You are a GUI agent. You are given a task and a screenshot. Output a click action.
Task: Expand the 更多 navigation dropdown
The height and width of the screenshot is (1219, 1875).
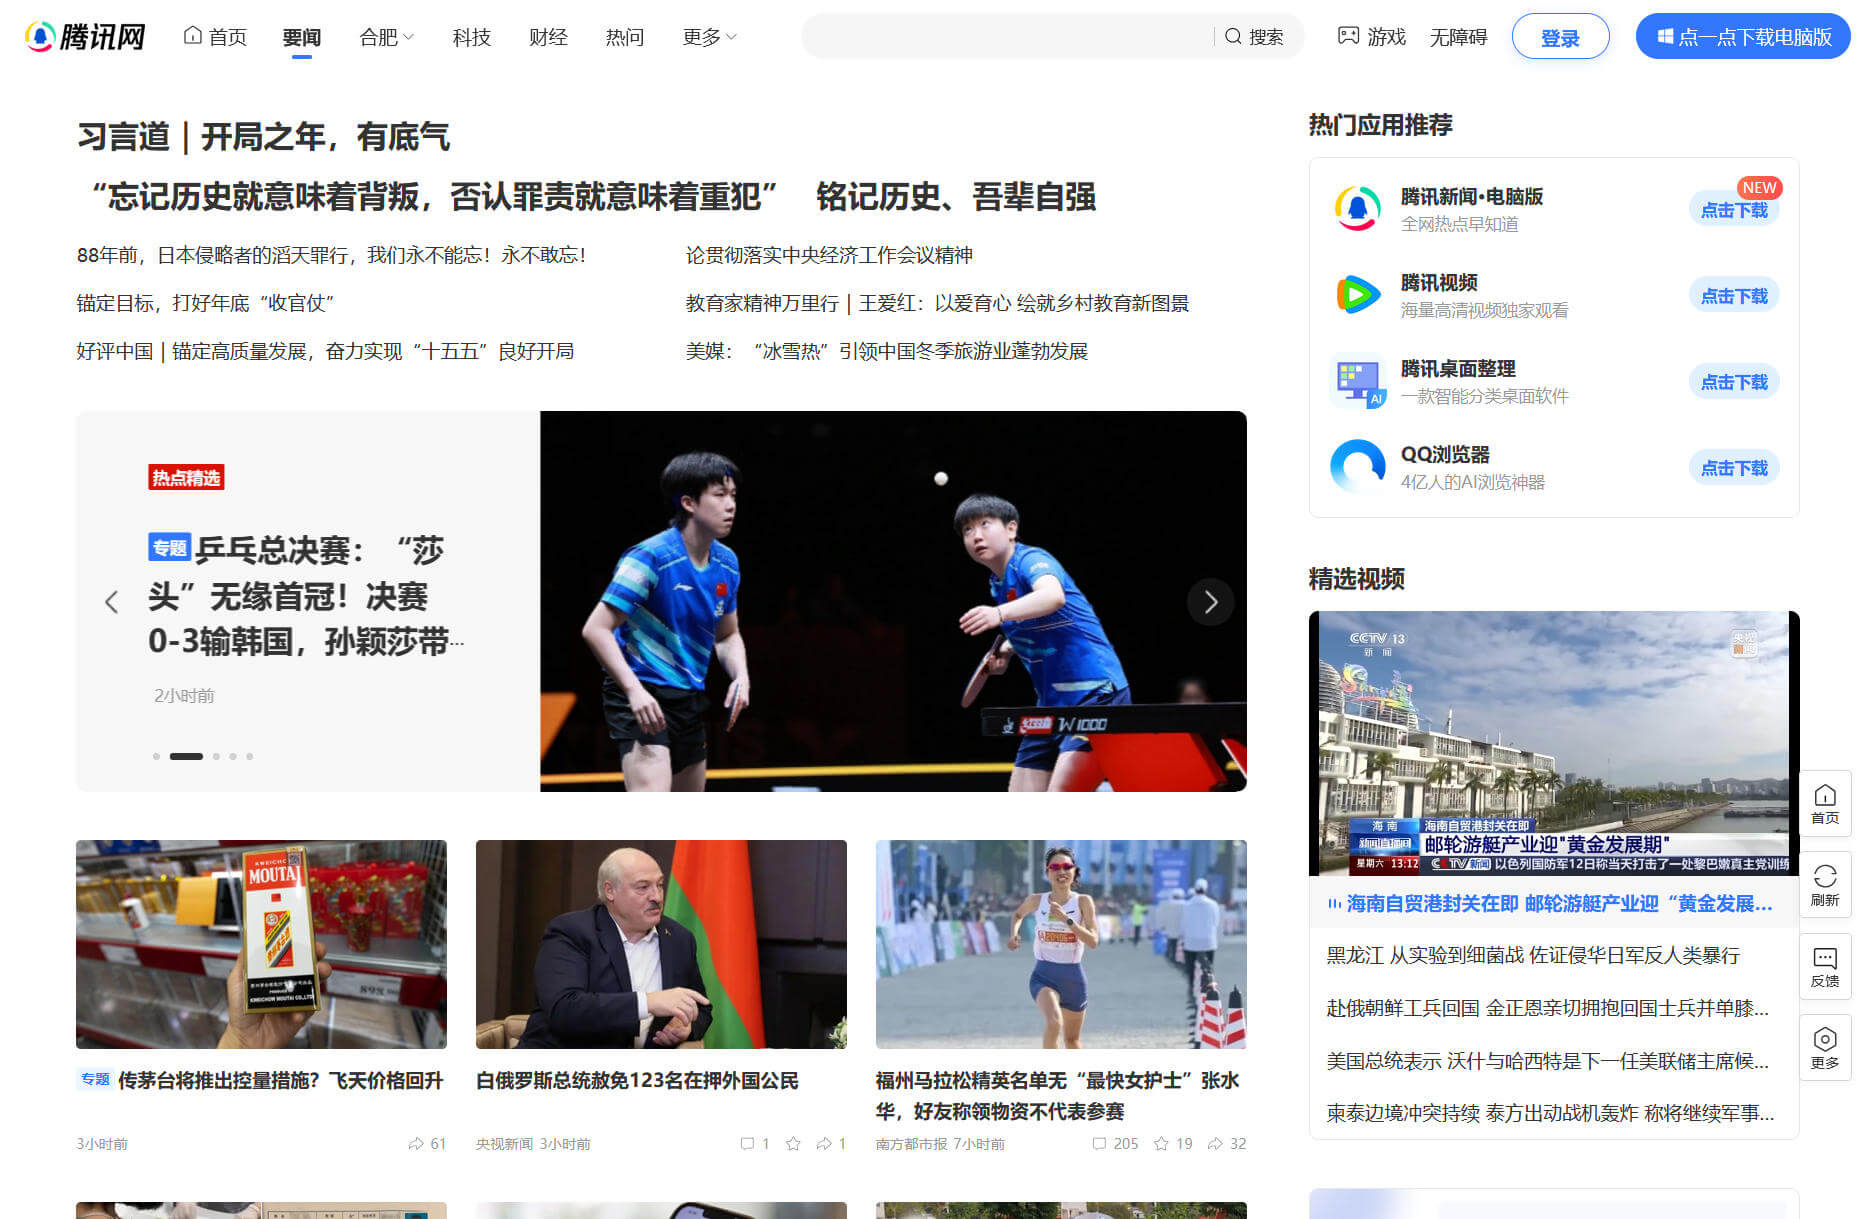[709, 37]
